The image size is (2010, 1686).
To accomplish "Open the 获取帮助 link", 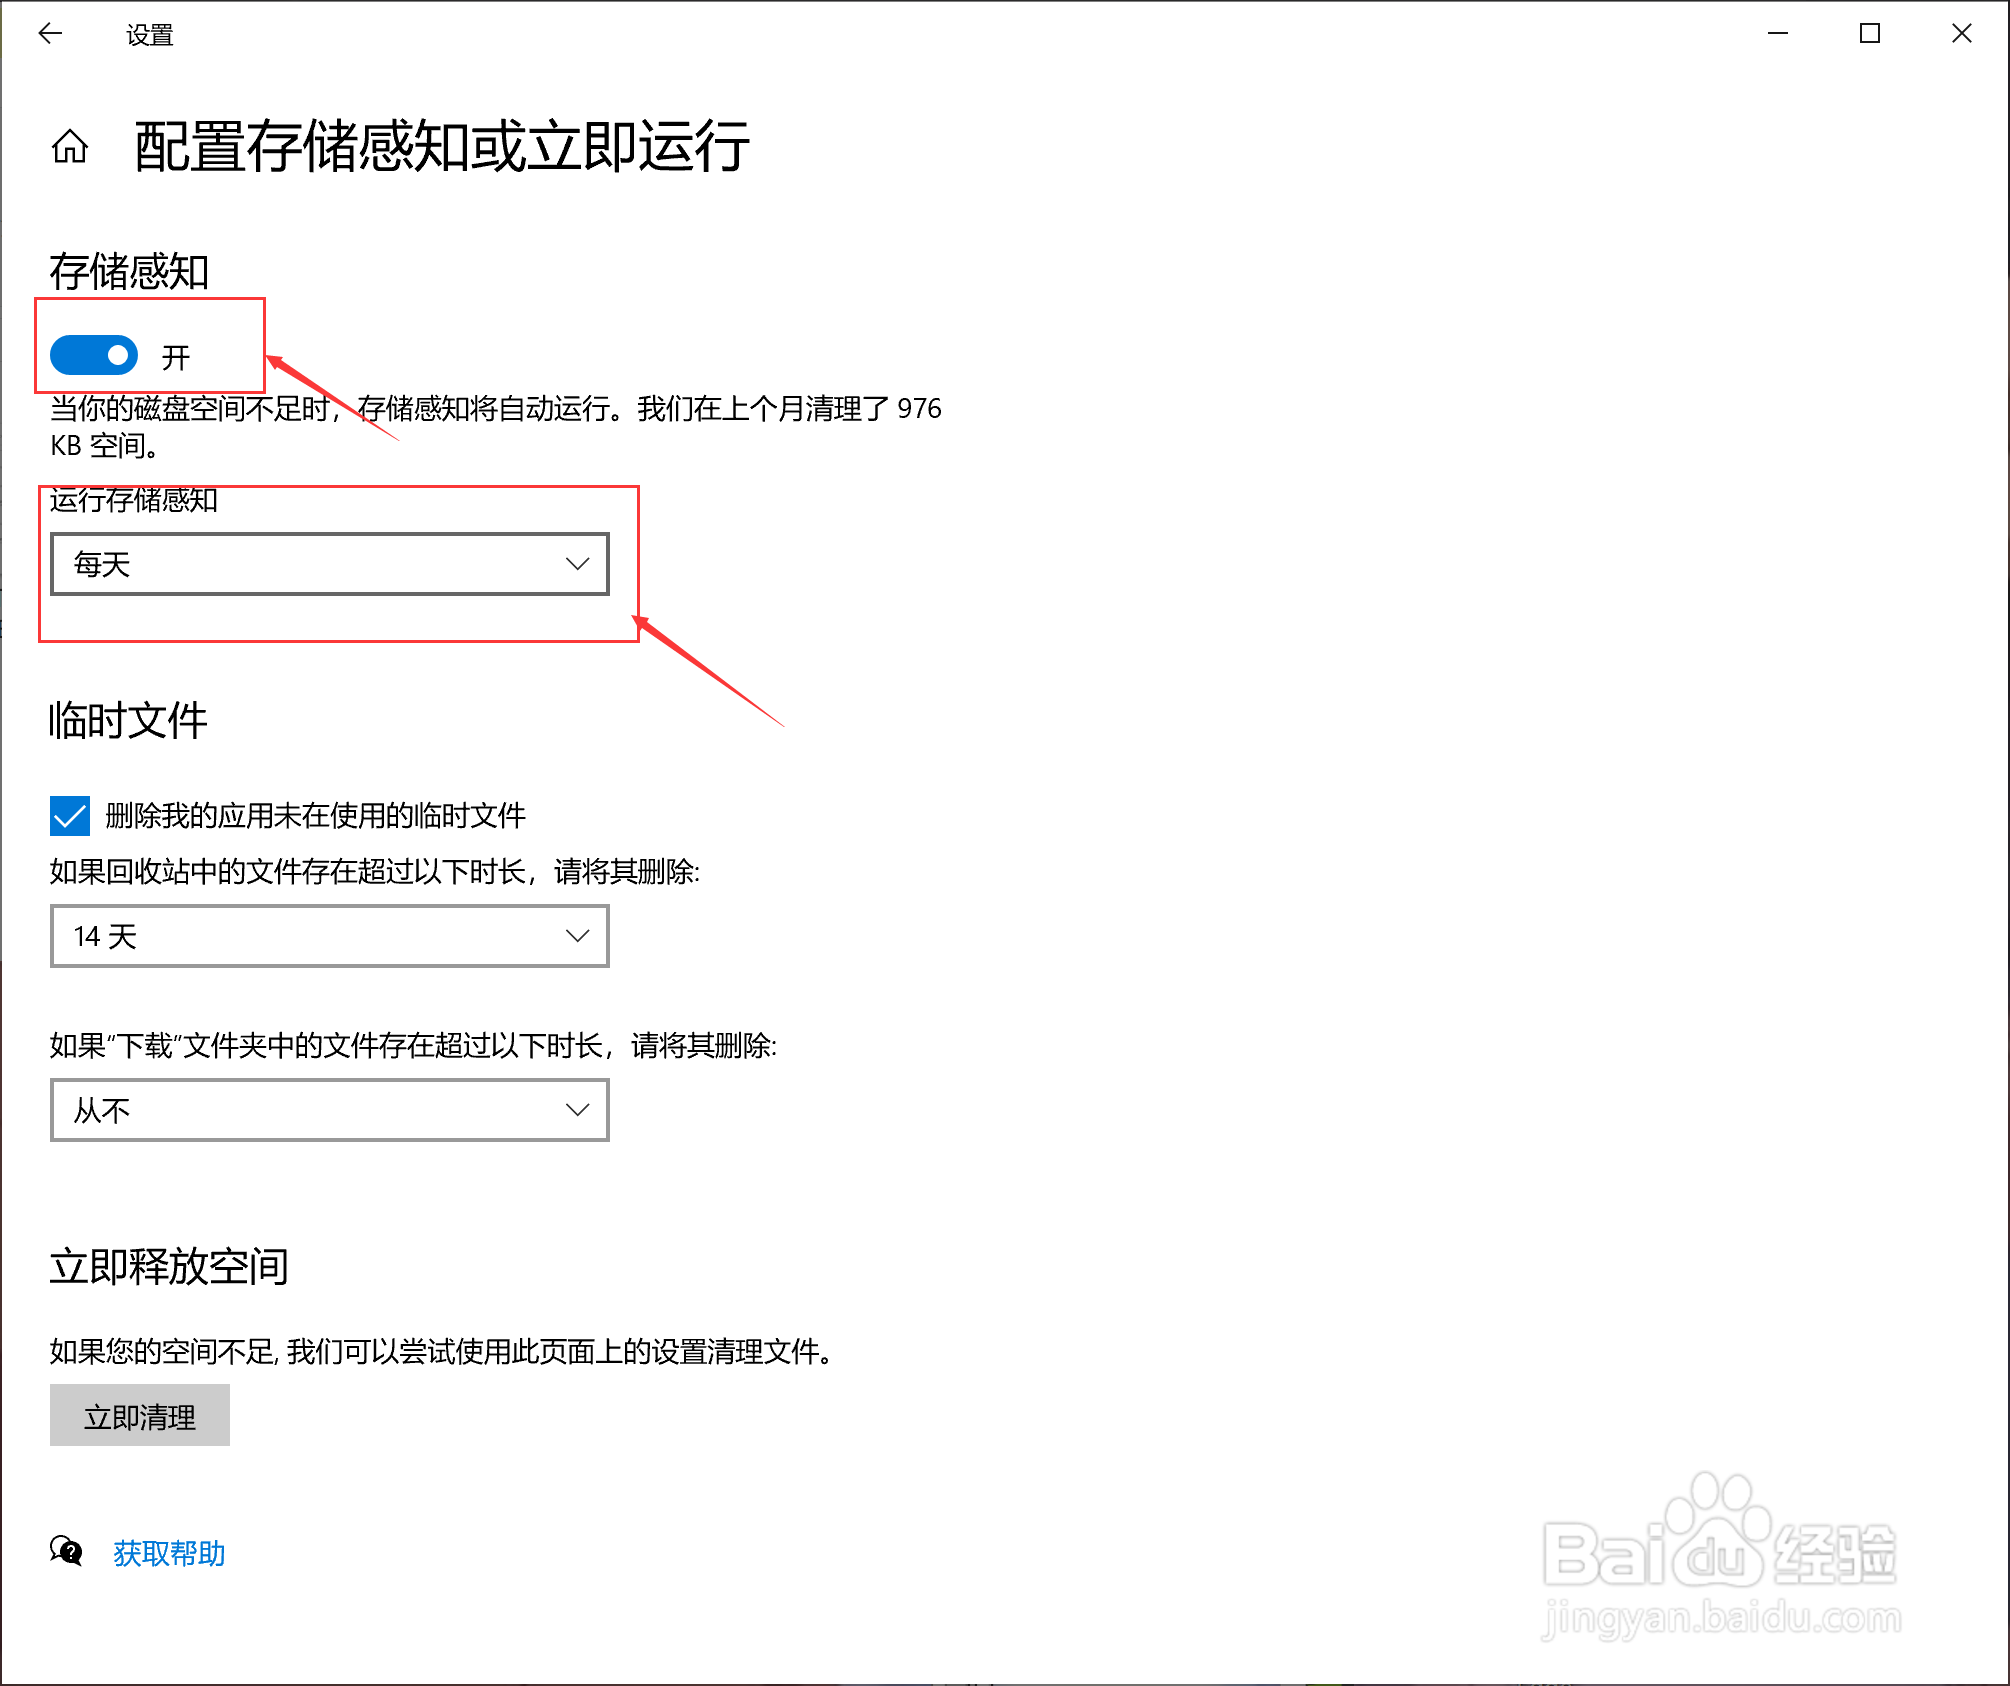I will [168, 1553].
